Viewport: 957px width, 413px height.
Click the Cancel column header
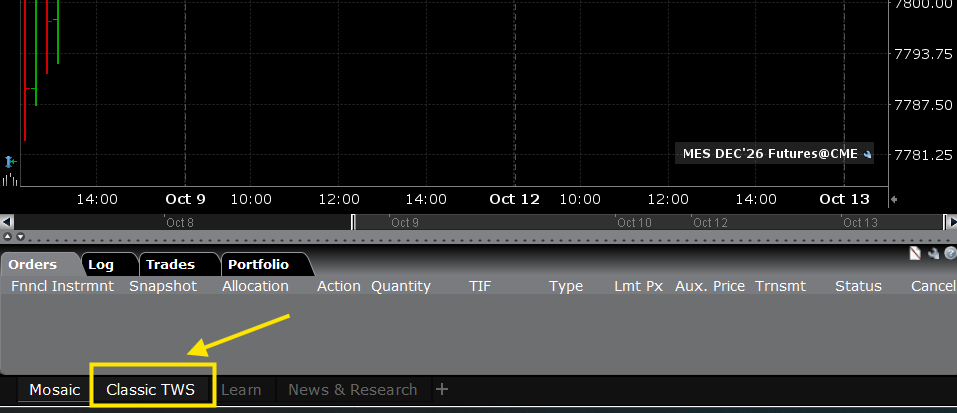point(933,286)
